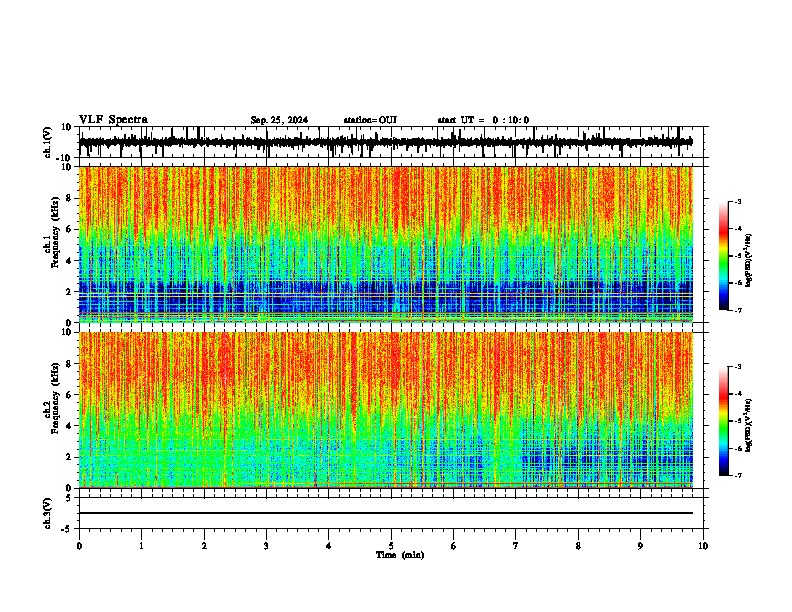Click the "-7" label on ch.1 color bar
The height and width of the screenshot is (612, 792).
pyautogui.click(x=737, y=310)
